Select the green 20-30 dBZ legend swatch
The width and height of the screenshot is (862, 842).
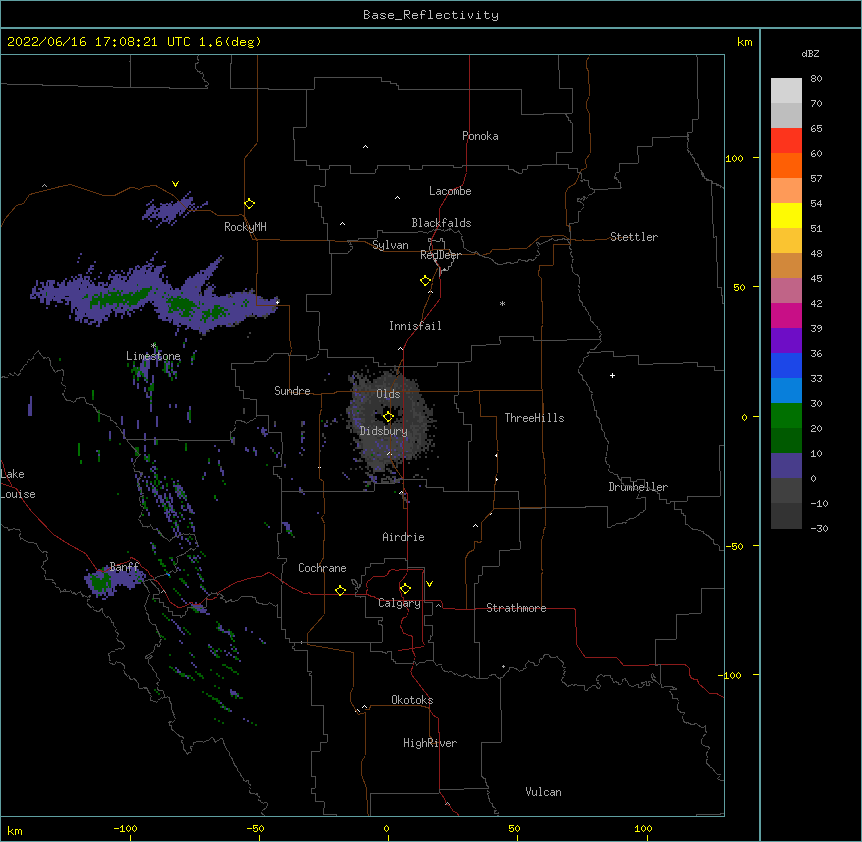click(786, 416)
